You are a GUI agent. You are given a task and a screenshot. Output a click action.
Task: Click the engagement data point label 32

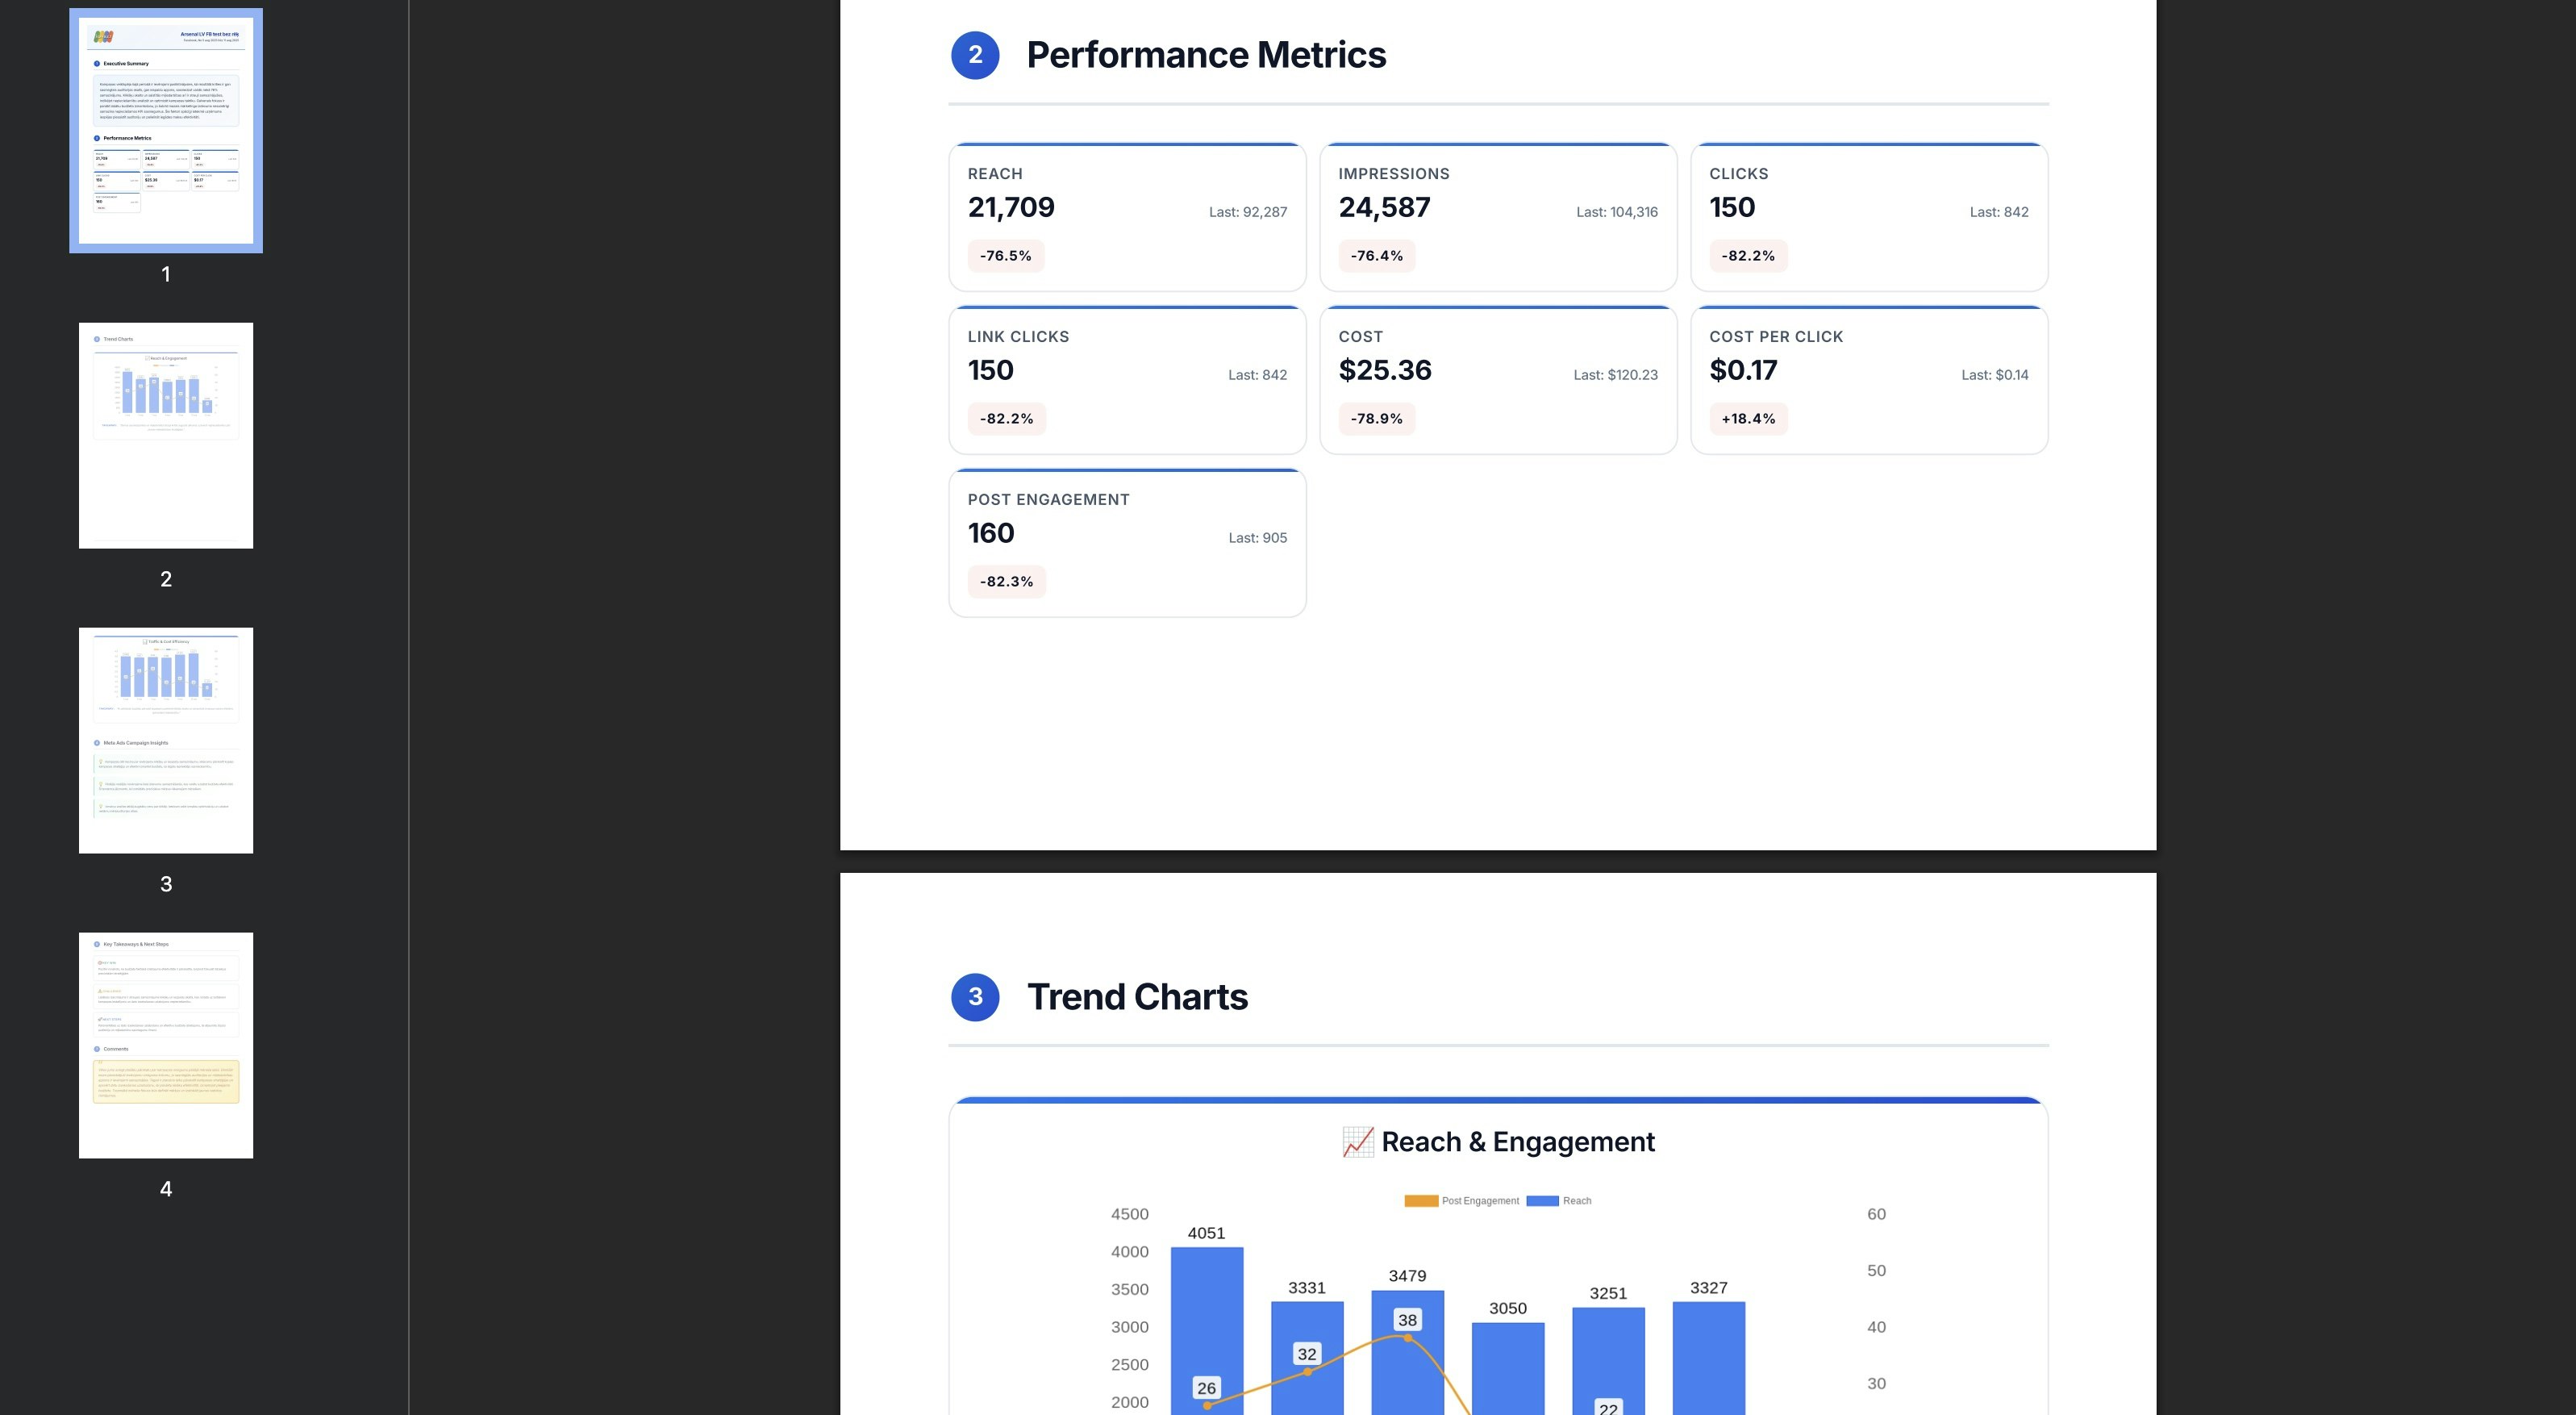click(x=1307, y=1354)
